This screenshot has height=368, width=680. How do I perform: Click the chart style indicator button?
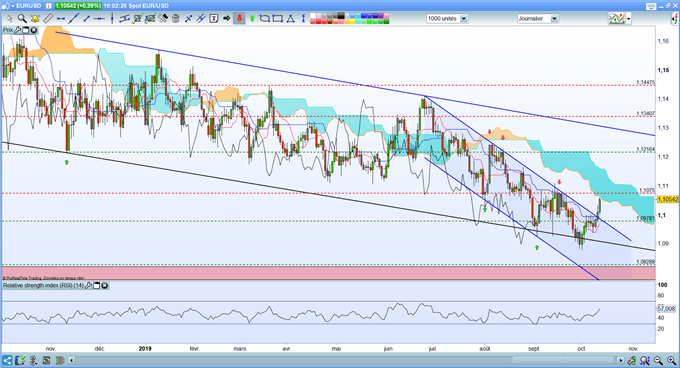coord(617,19)
